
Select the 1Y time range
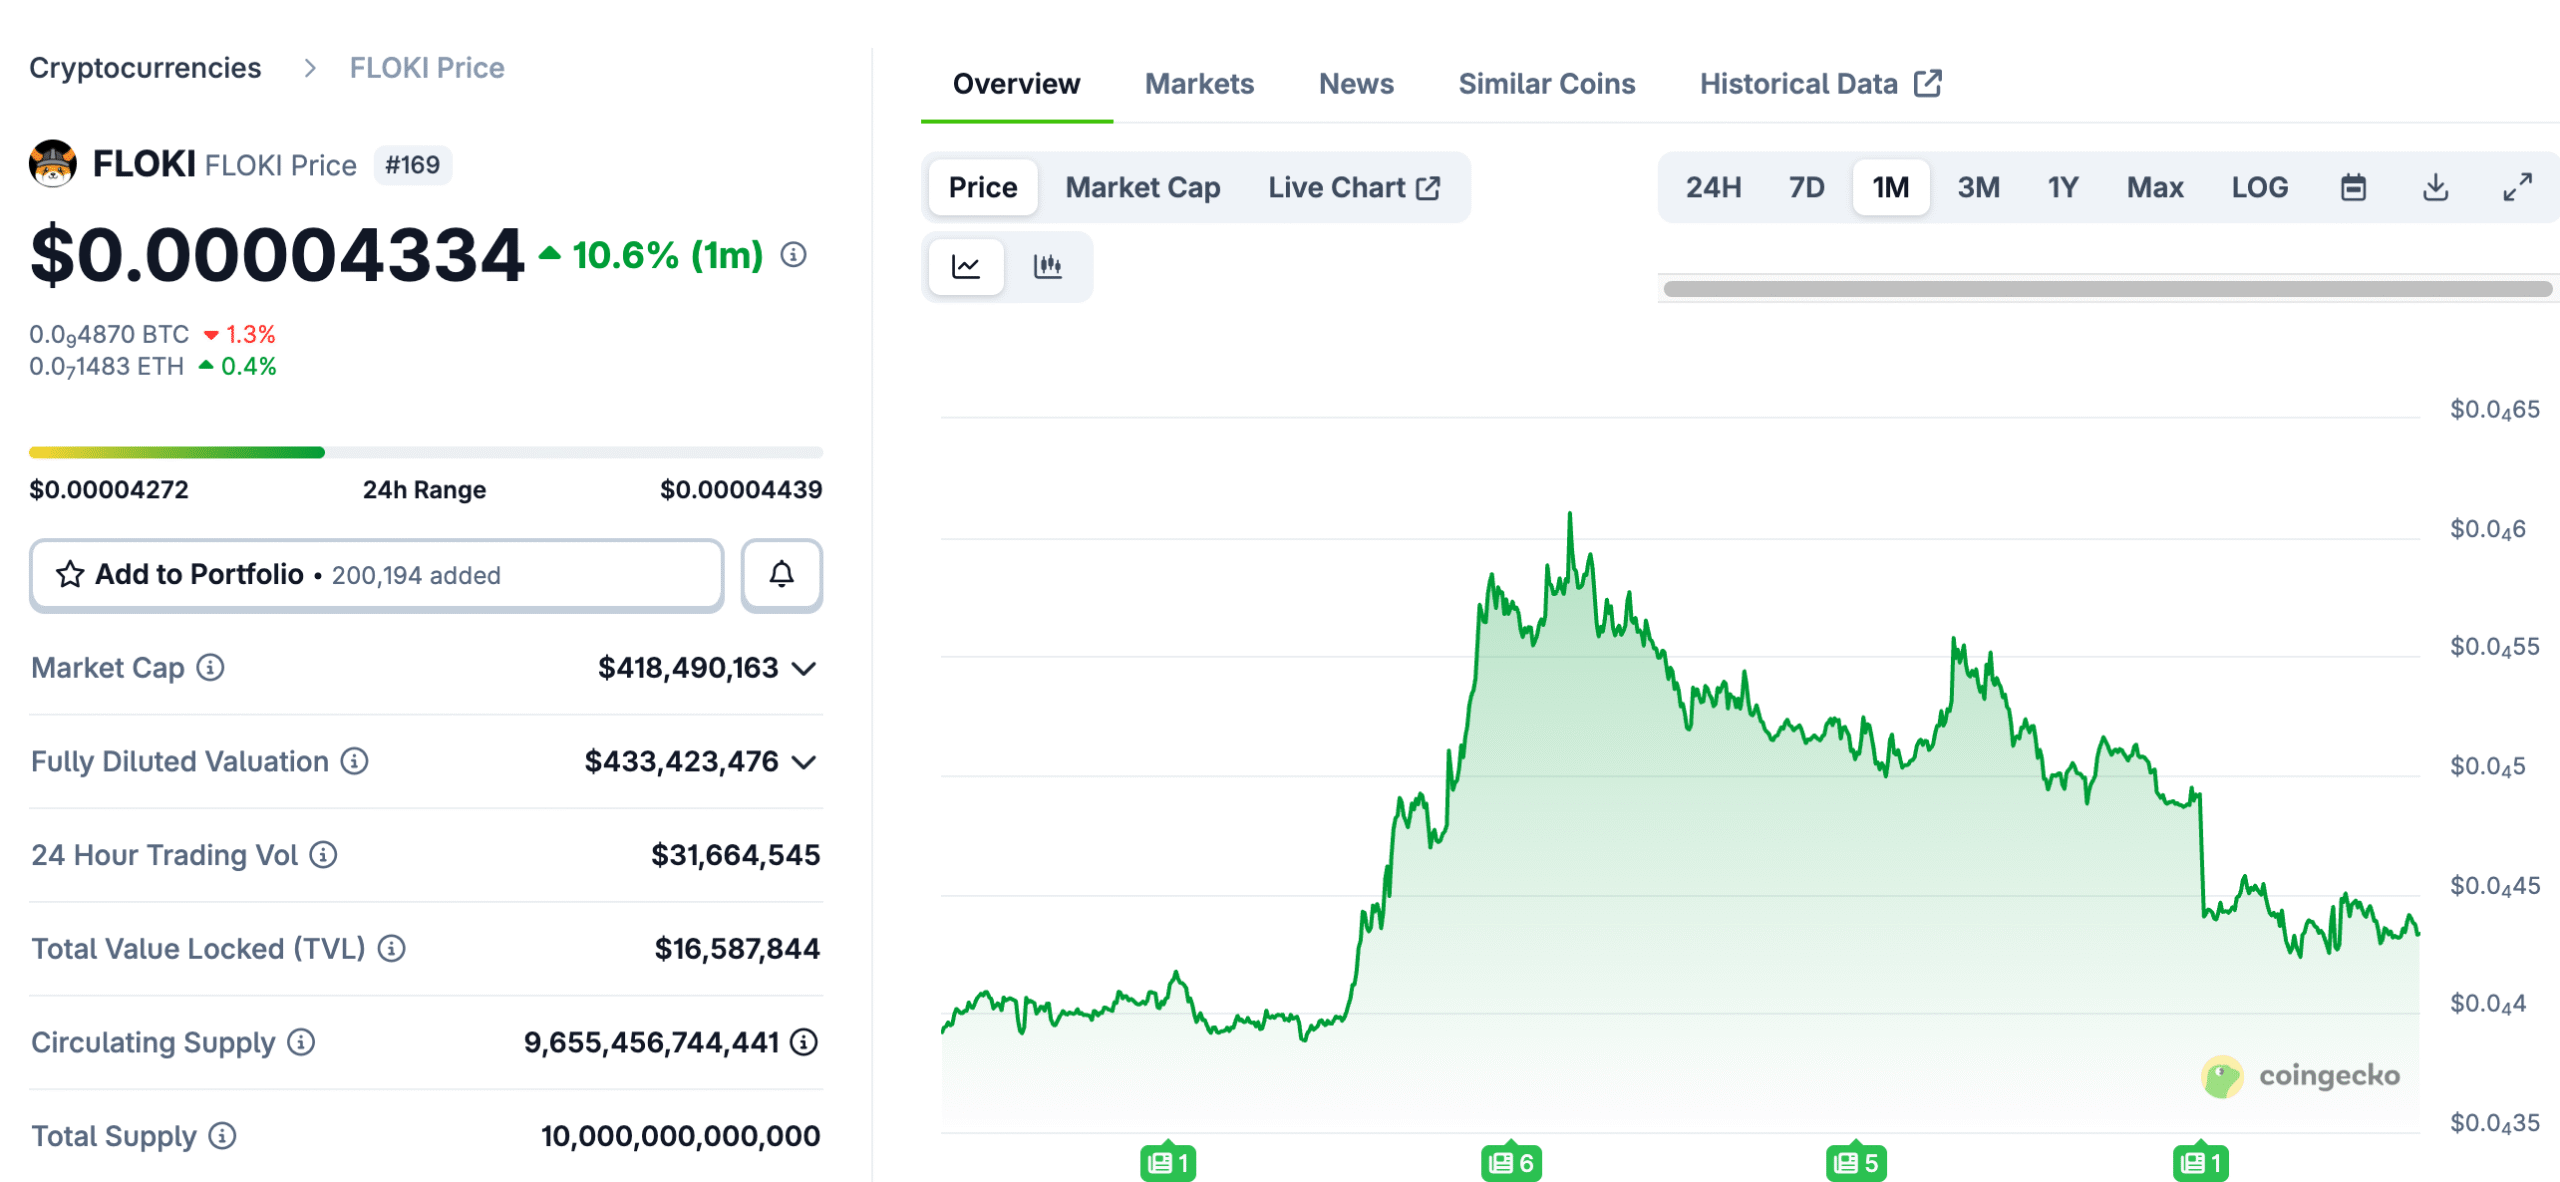(2063, 187)
